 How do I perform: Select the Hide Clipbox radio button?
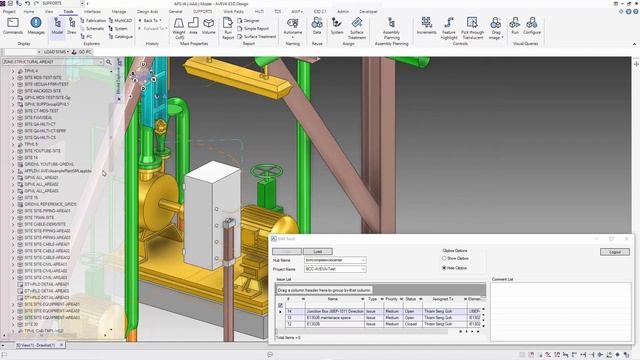coord(444,268)
